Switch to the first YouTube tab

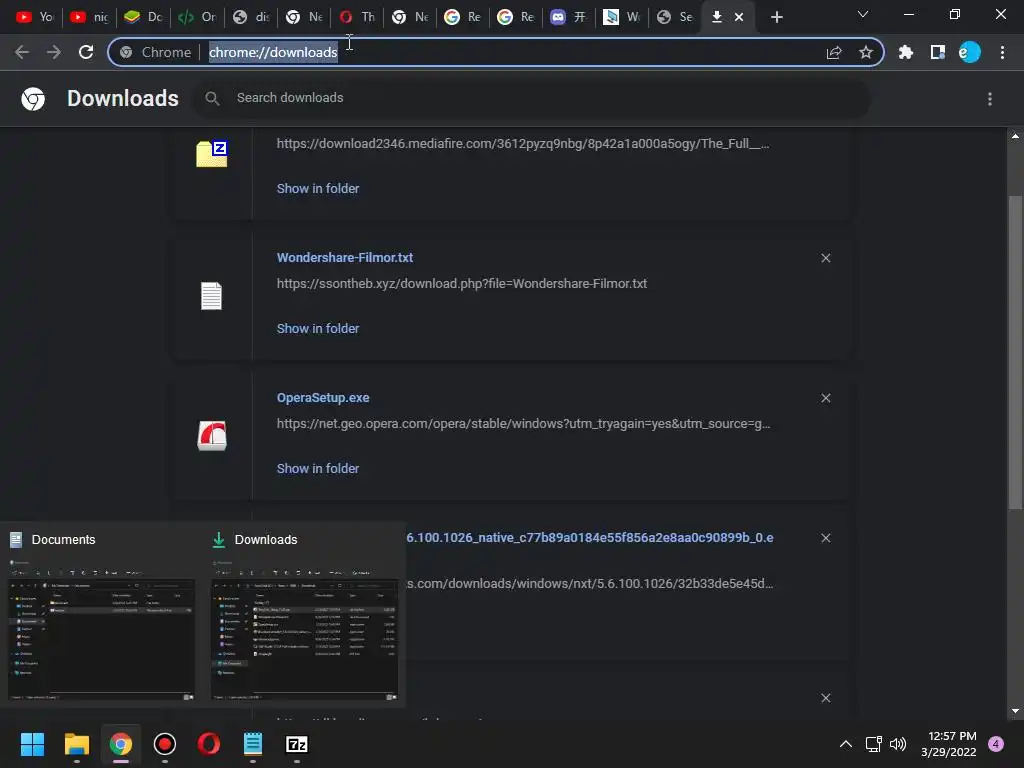(x=35, y=17)
